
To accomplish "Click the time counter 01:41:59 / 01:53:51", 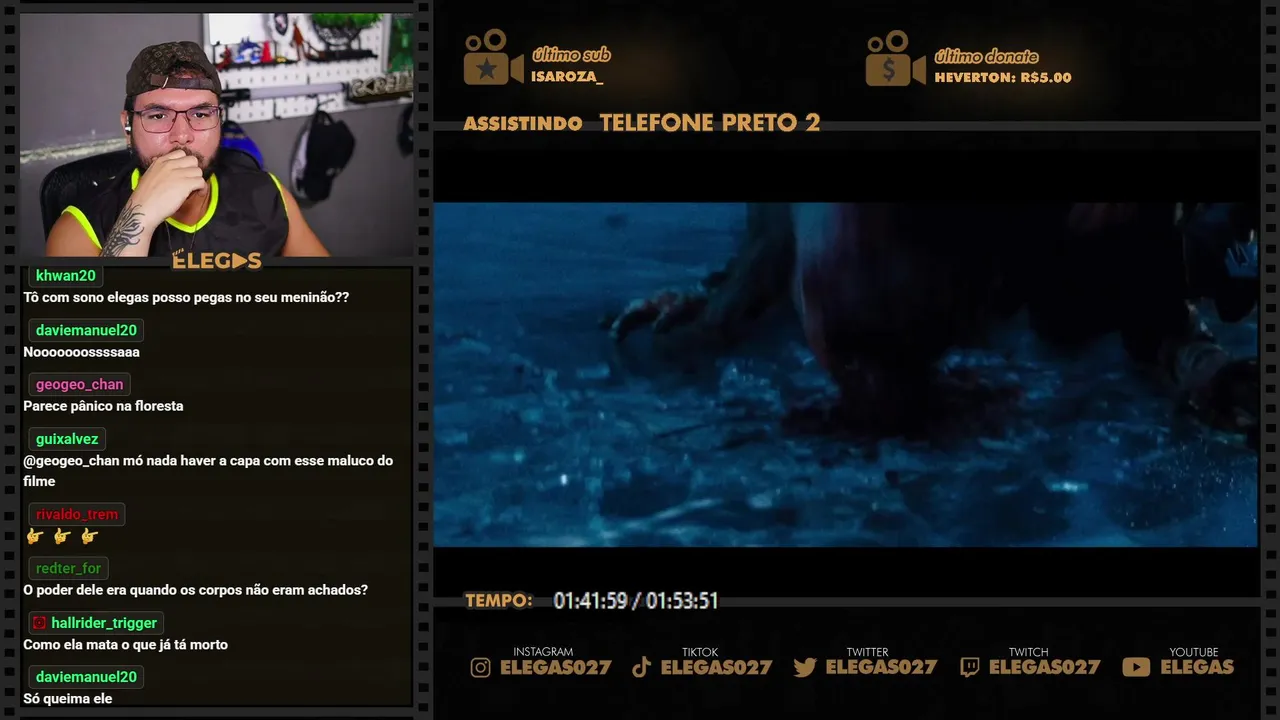I will coord(636,601).
